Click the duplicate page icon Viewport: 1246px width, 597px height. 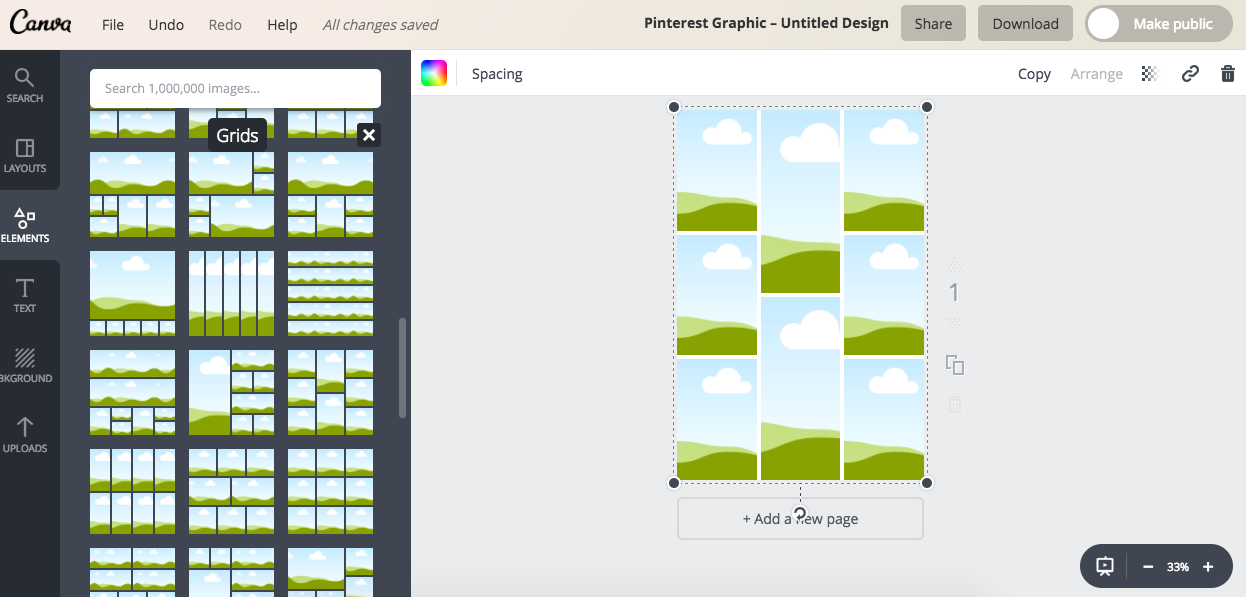click(x=955, y=365)
